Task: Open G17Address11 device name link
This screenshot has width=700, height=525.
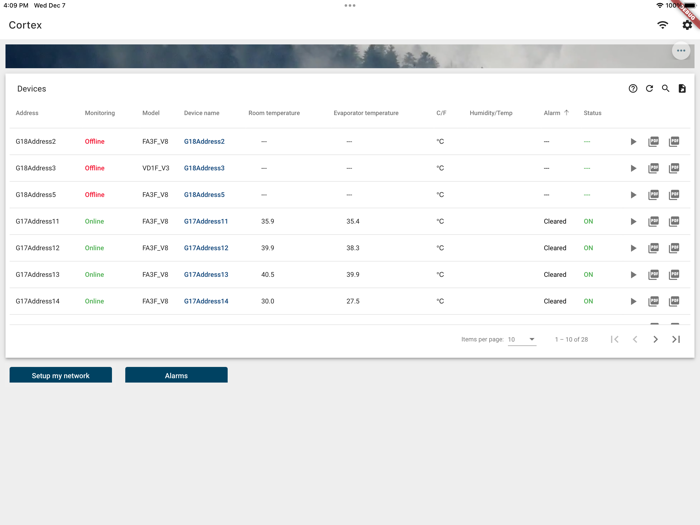Action: click(x=206, y=221)
